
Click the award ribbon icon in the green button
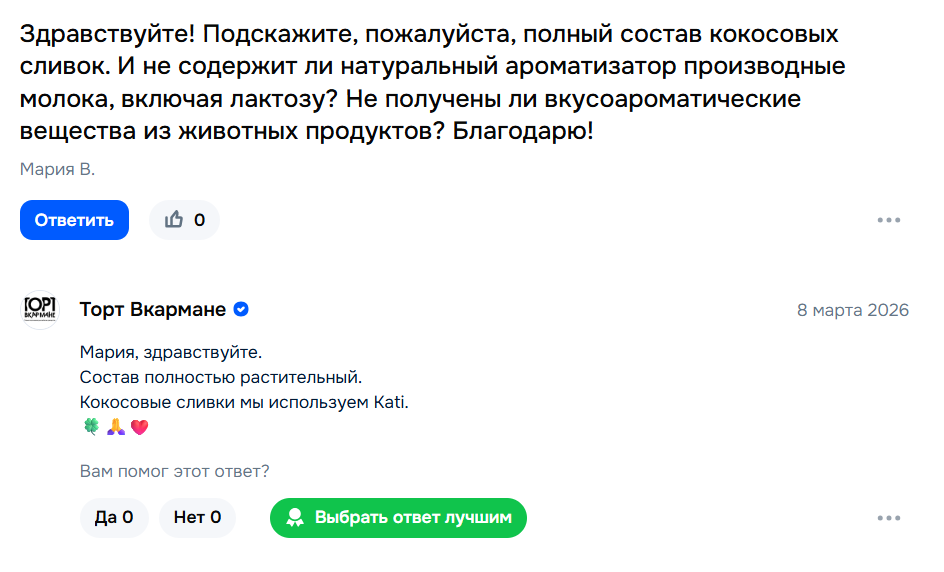296,518
